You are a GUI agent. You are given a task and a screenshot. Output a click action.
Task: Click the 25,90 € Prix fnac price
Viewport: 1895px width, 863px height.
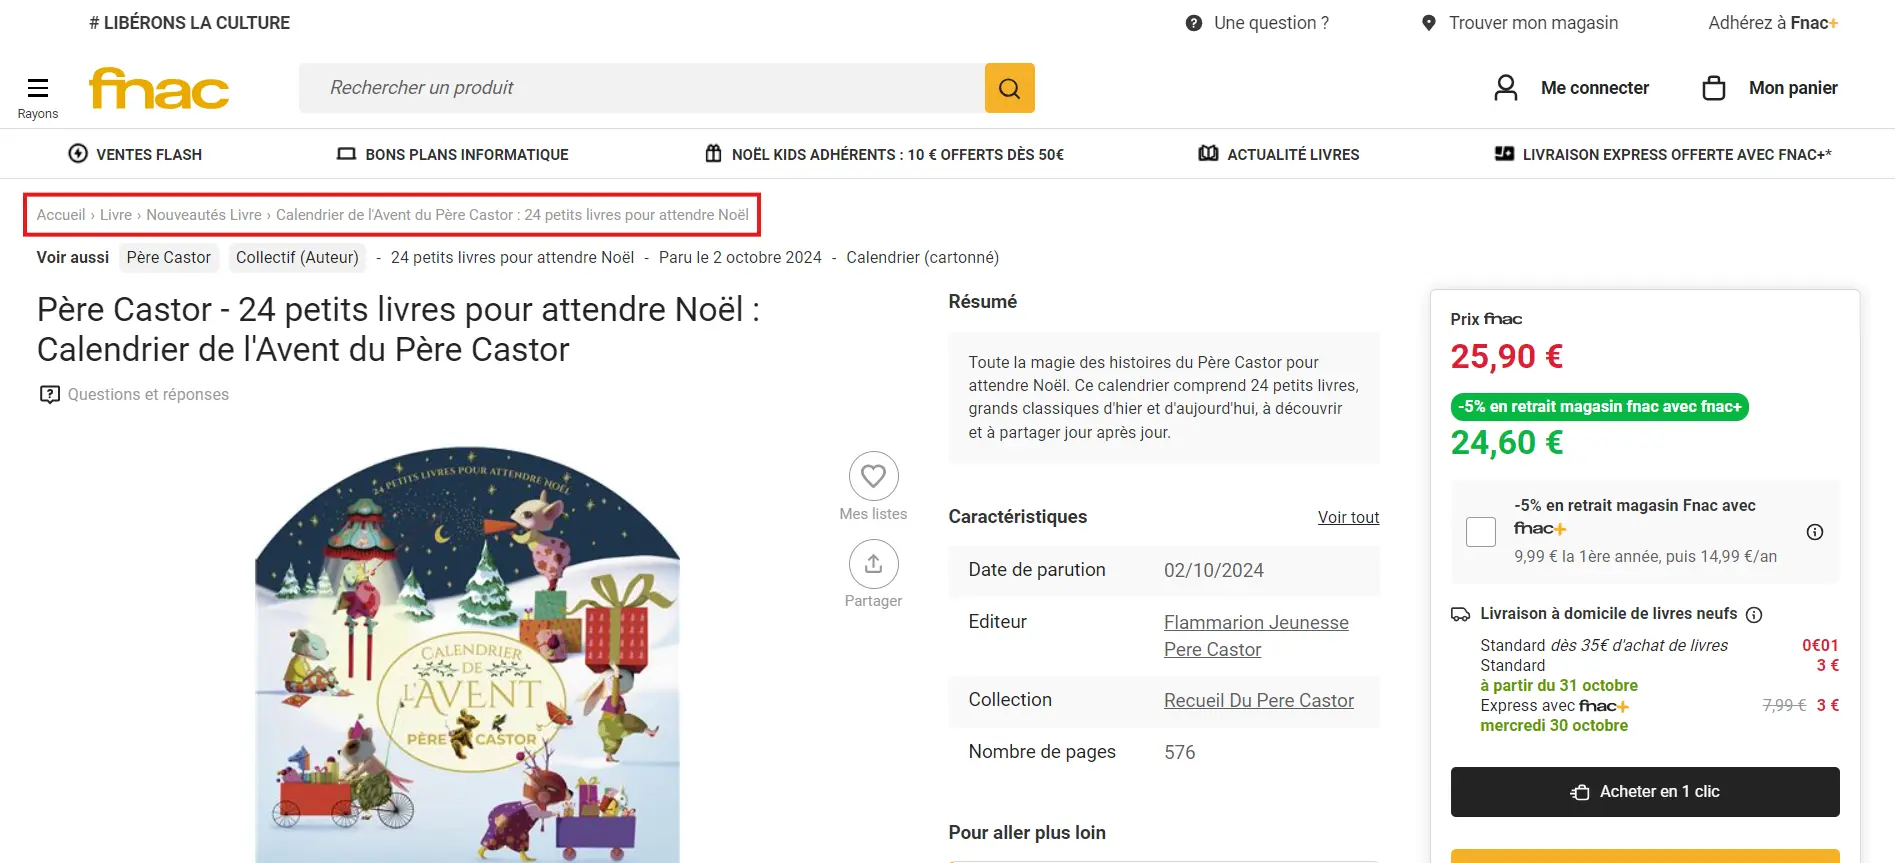(1507, 356)
